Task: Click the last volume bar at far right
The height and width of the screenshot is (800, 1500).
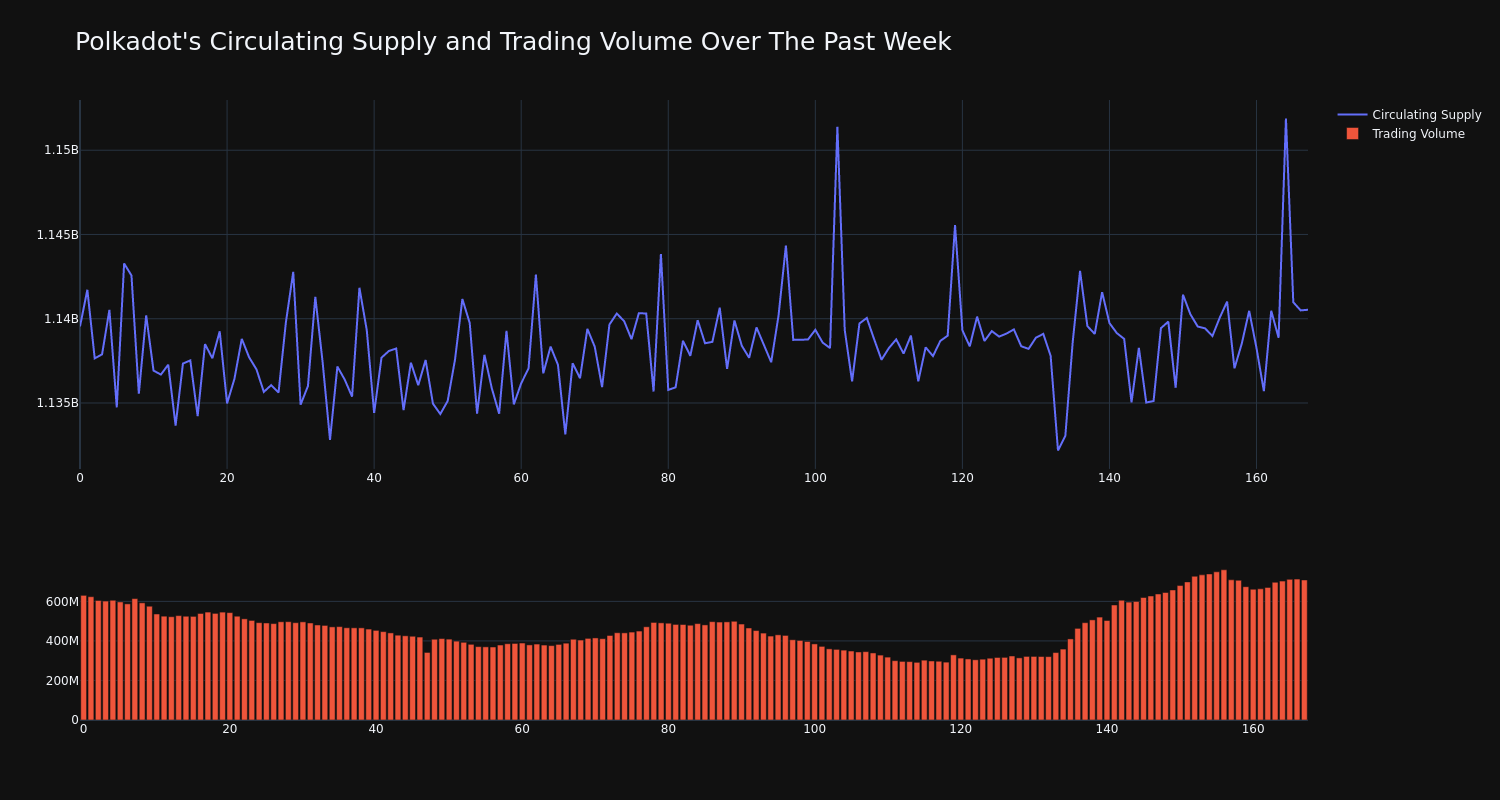Action: 1304,650
